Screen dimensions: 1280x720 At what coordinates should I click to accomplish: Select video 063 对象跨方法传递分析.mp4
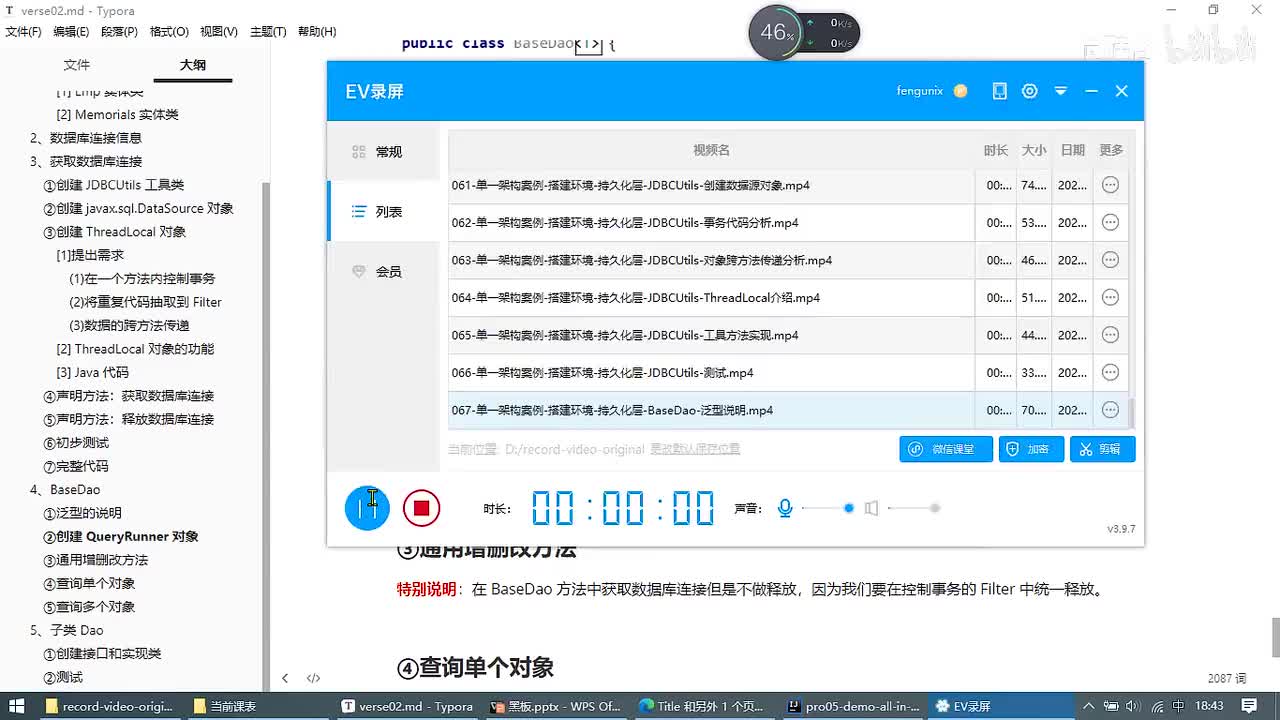coord(711,260)
